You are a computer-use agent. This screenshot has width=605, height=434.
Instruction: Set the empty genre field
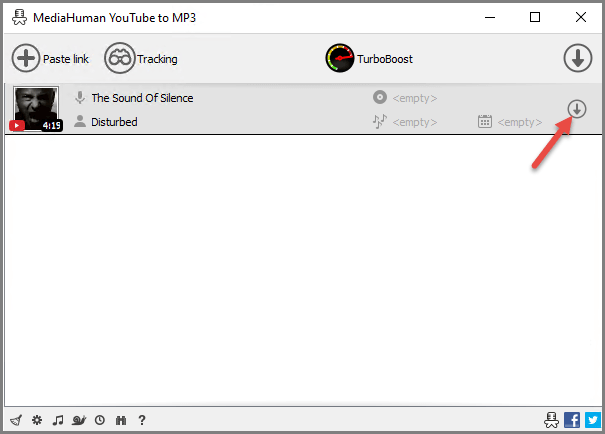(x=415, y=122)
